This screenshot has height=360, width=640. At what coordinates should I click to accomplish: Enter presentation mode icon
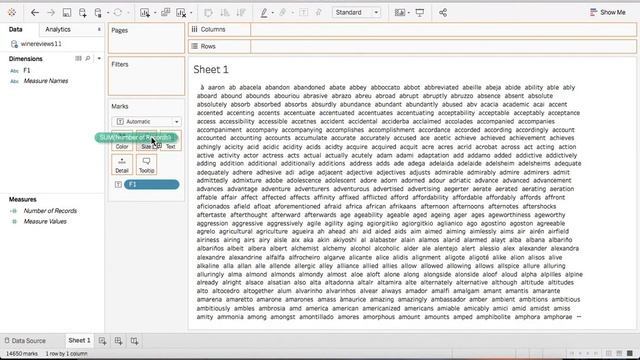pyautogui.click(x=420, y=13)
